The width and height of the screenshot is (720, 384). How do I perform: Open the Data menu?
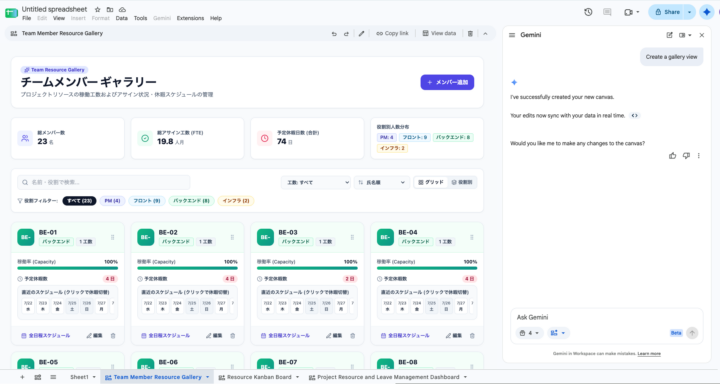tap(122, 18)
